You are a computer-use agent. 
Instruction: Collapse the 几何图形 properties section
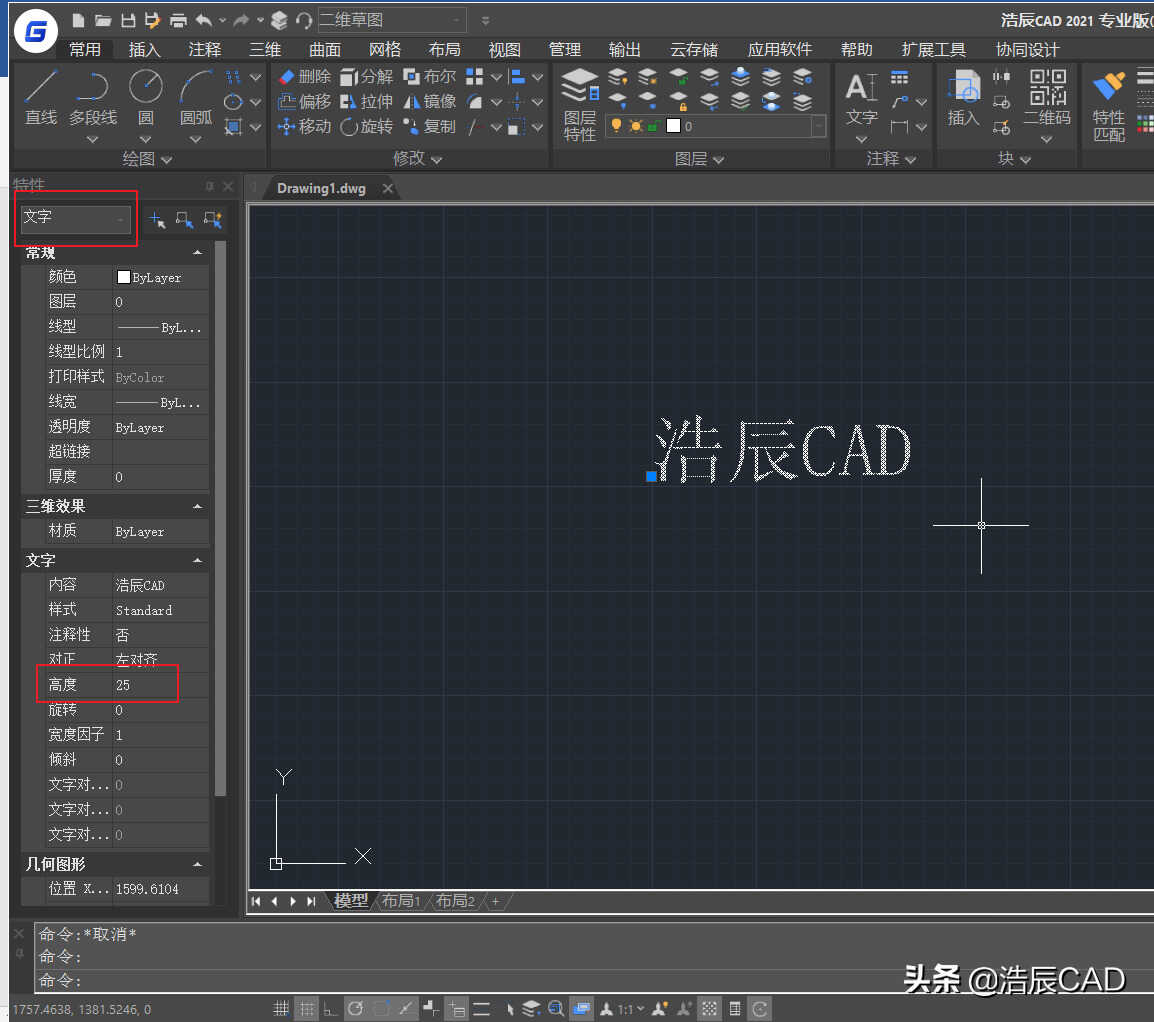coord(197,864)
